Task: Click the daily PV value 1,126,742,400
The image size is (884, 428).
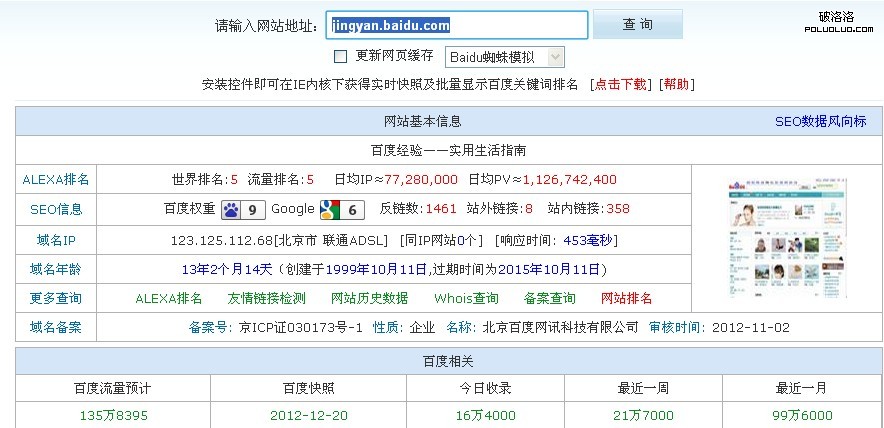Action: click(569, 180)
